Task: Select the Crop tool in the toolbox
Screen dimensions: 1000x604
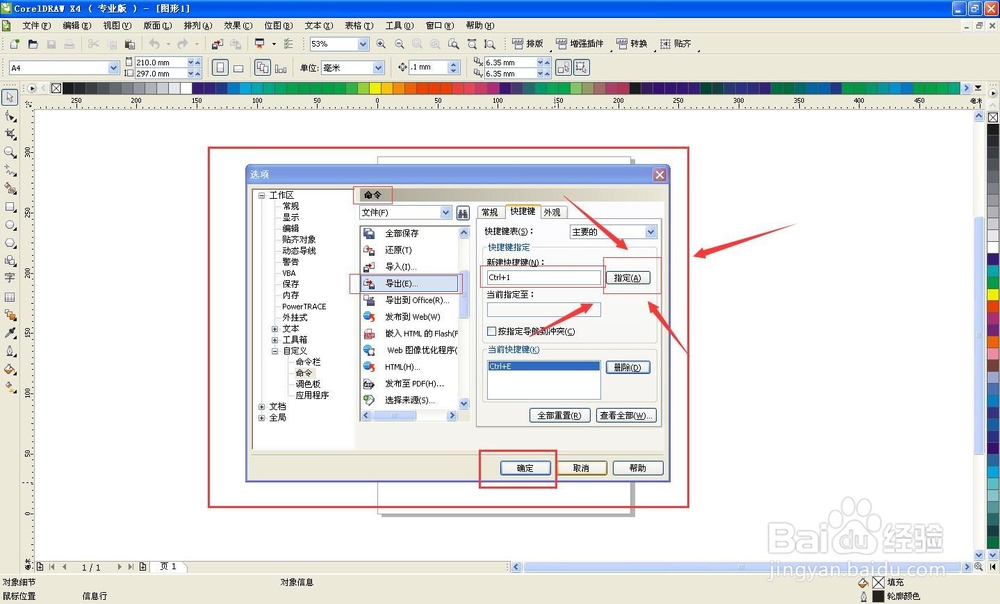Action: [x=10, y=134]
